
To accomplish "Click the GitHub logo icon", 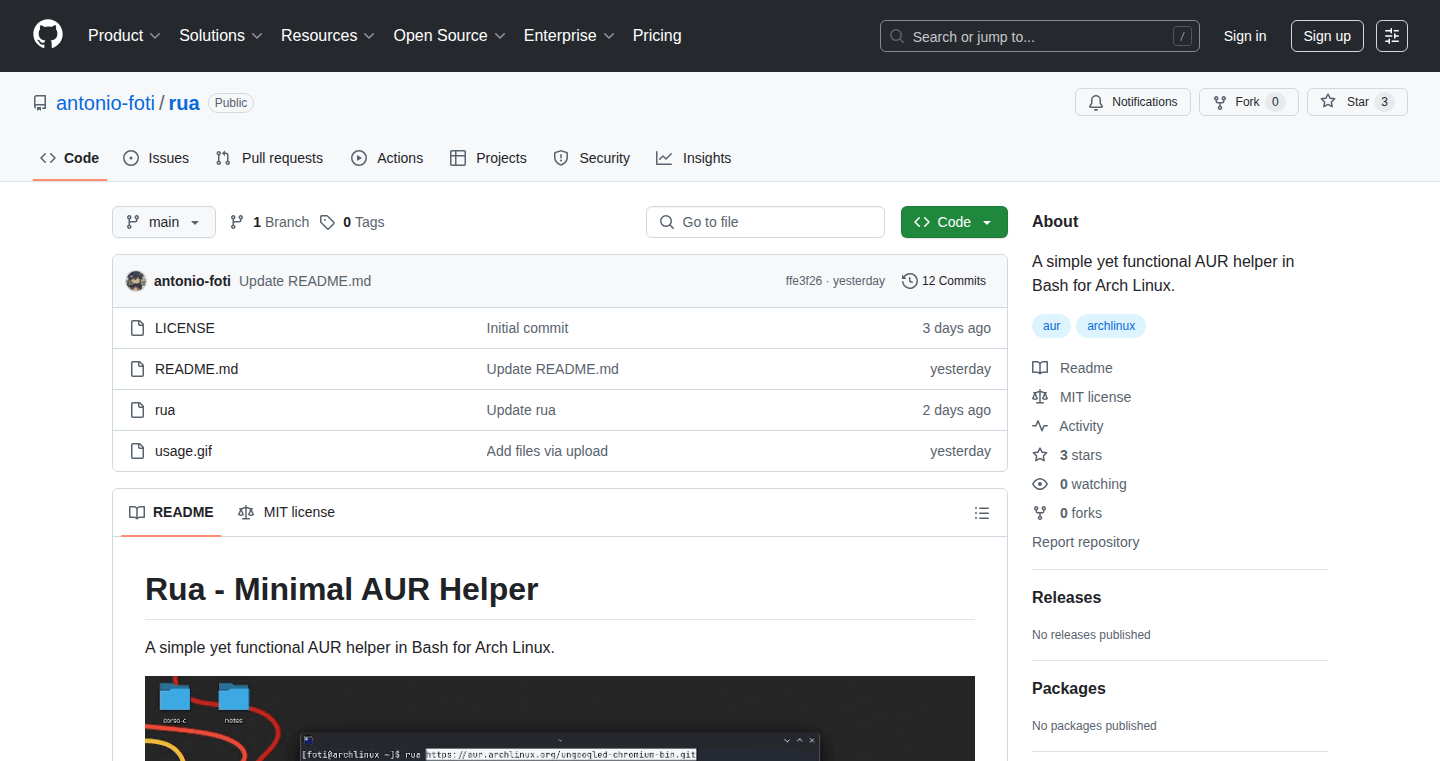I will pyautogui.click(x=48, y=36).
